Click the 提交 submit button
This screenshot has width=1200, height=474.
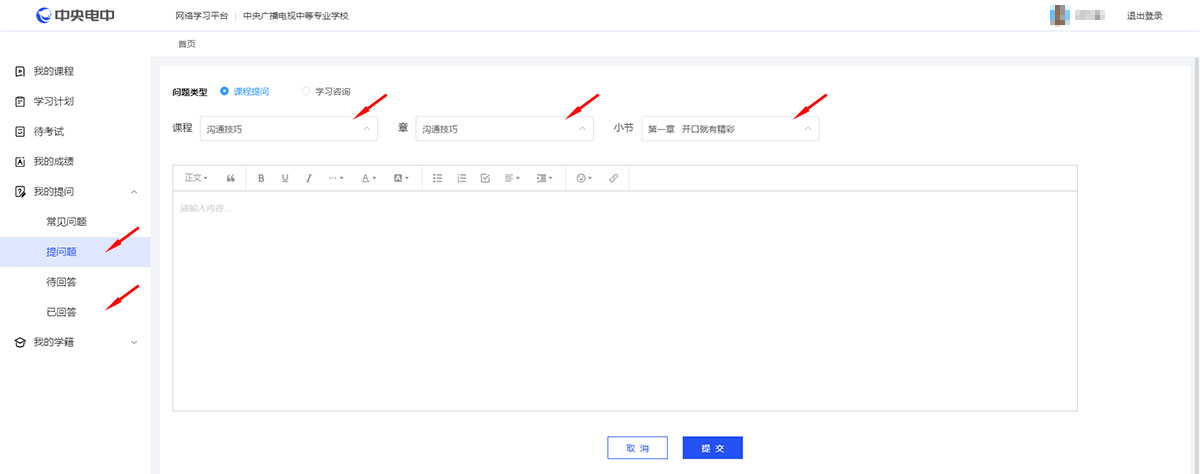click(x=712, y=448)
